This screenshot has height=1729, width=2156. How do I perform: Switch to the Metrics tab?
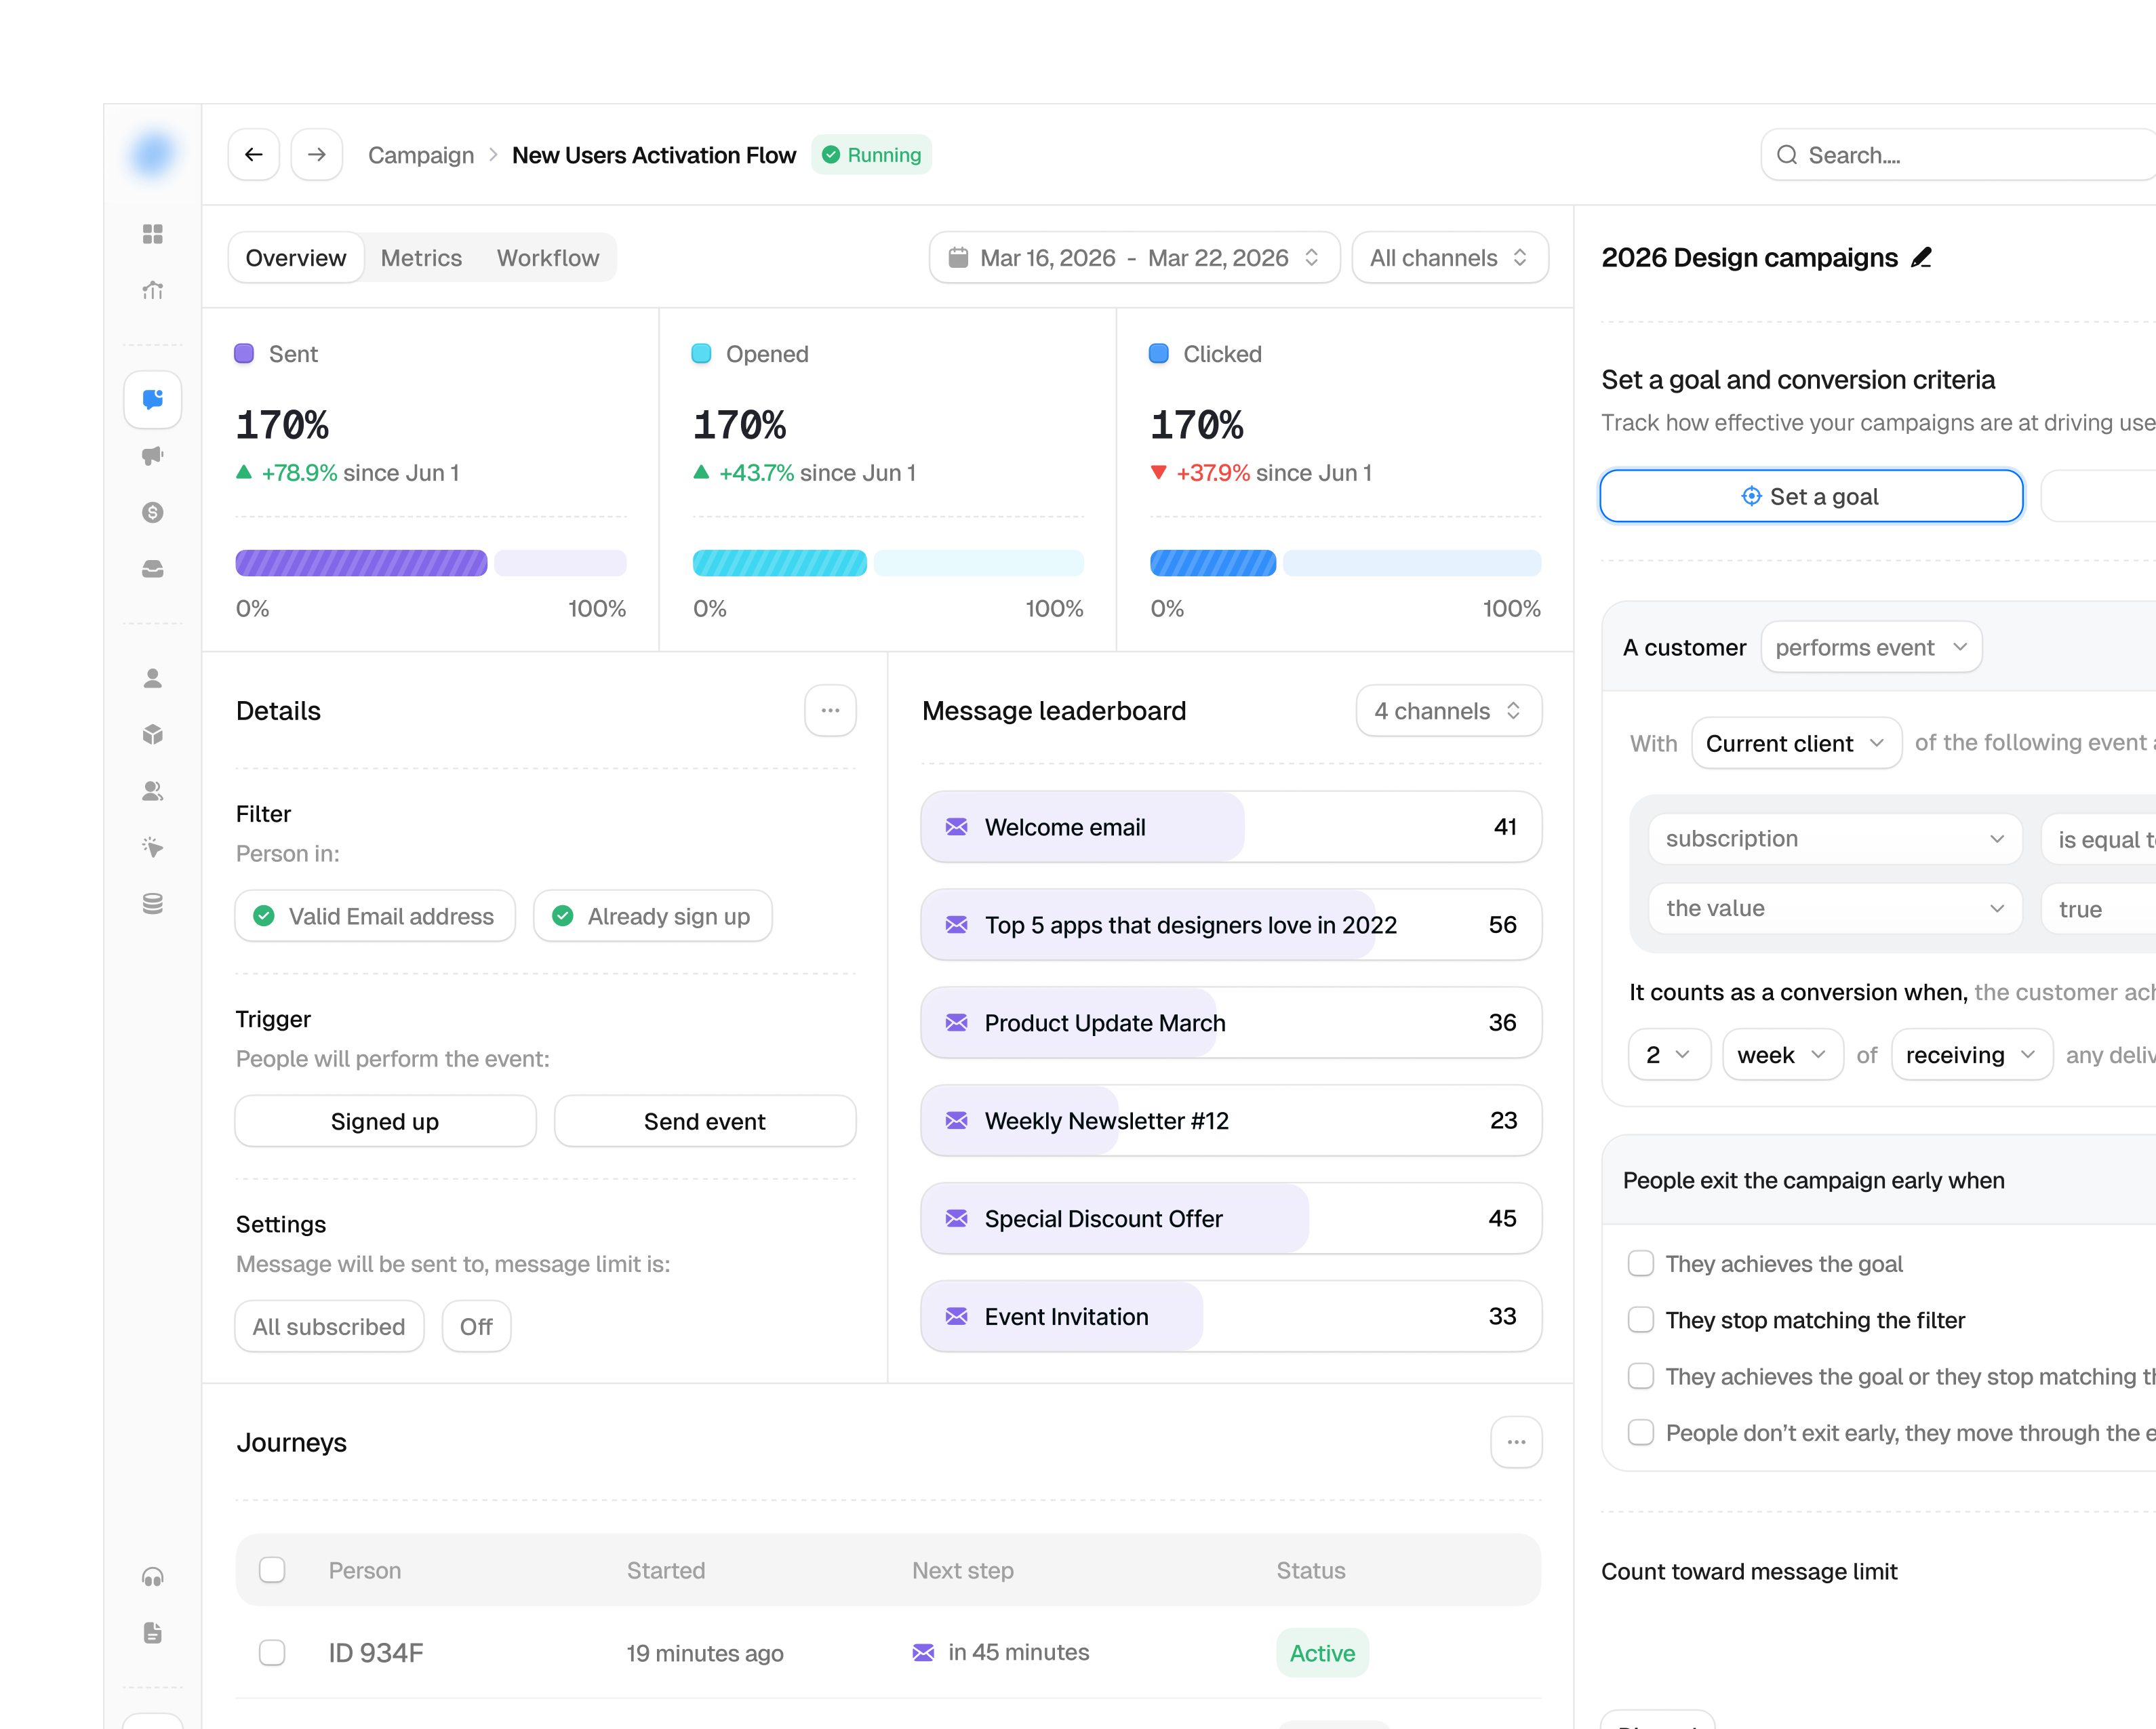point(421,258)
